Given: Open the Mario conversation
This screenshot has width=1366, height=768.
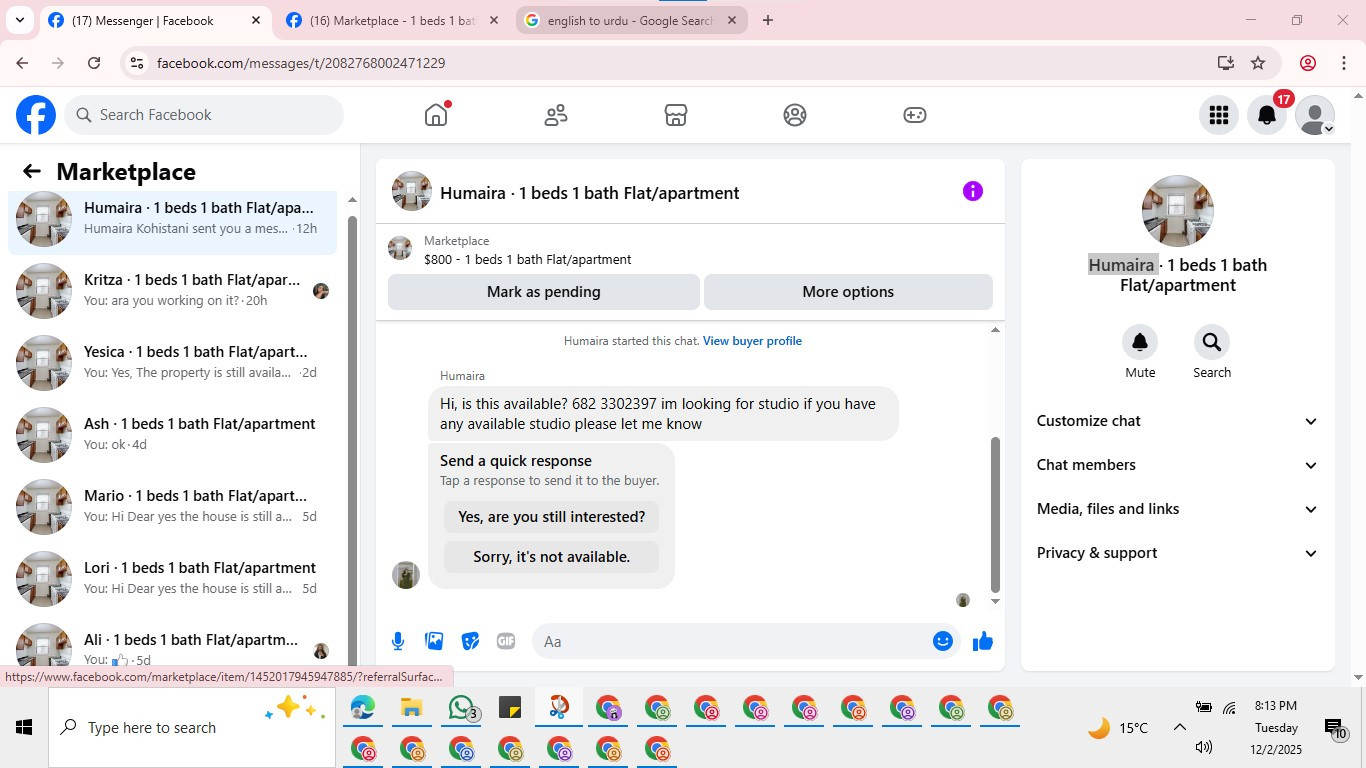Looking at the screenshot, I should pos(172,507).
